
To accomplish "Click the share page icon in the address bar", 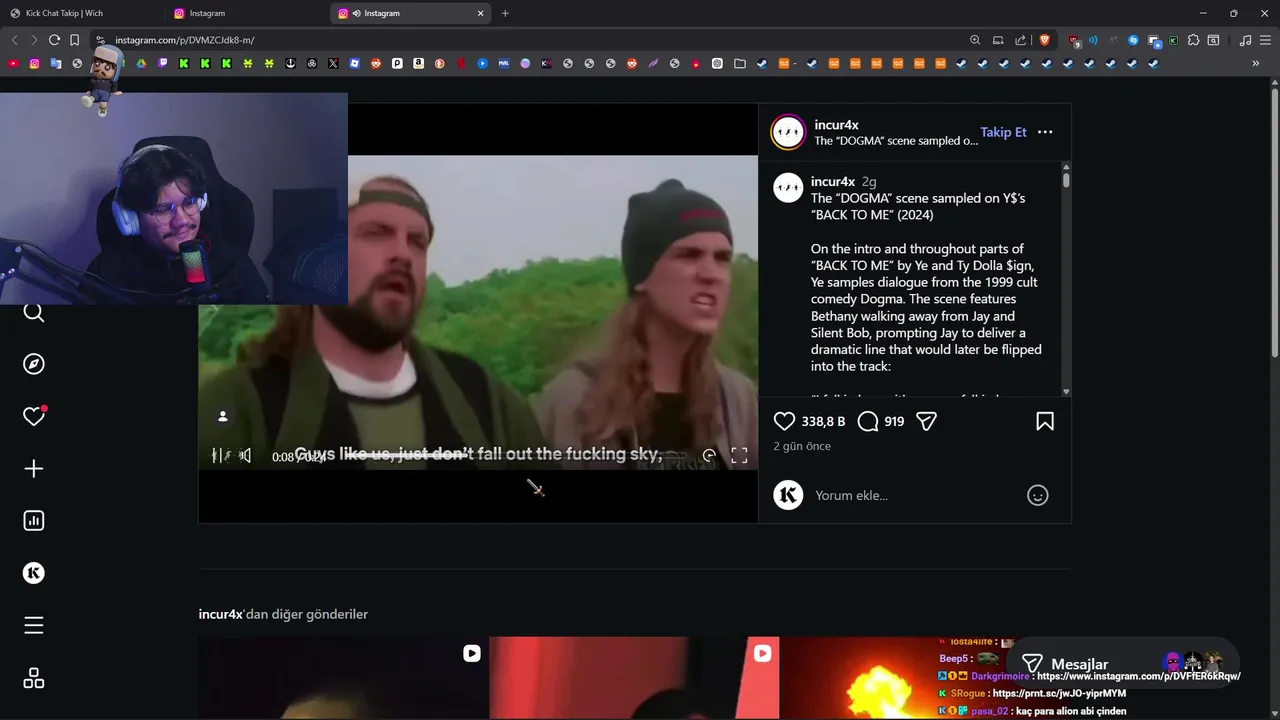I will pos(1020,40).
